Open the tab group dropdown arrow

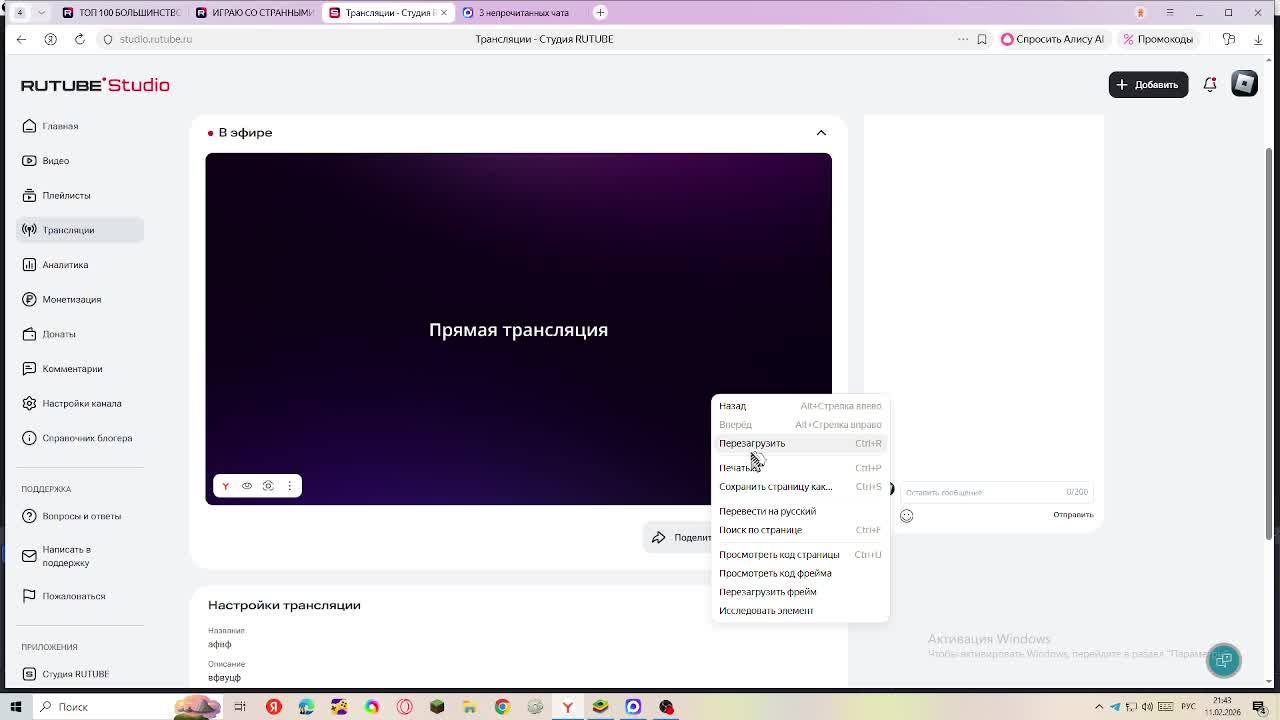coord(41,12)
